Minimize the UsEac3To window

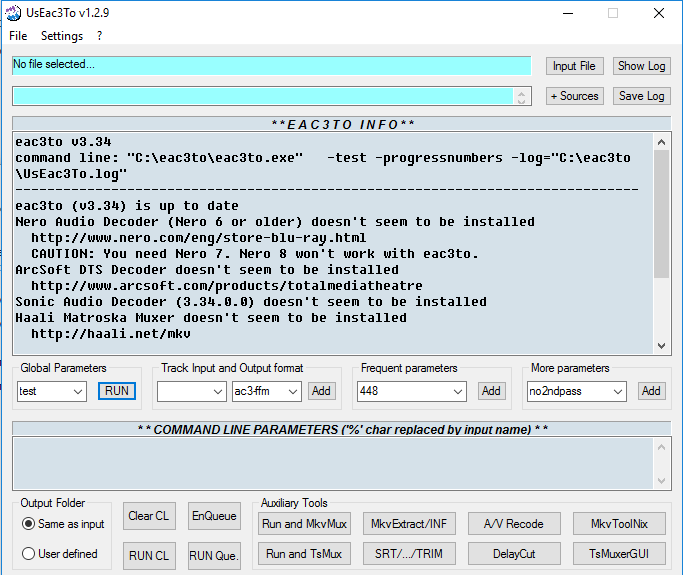tap(568, 13)
